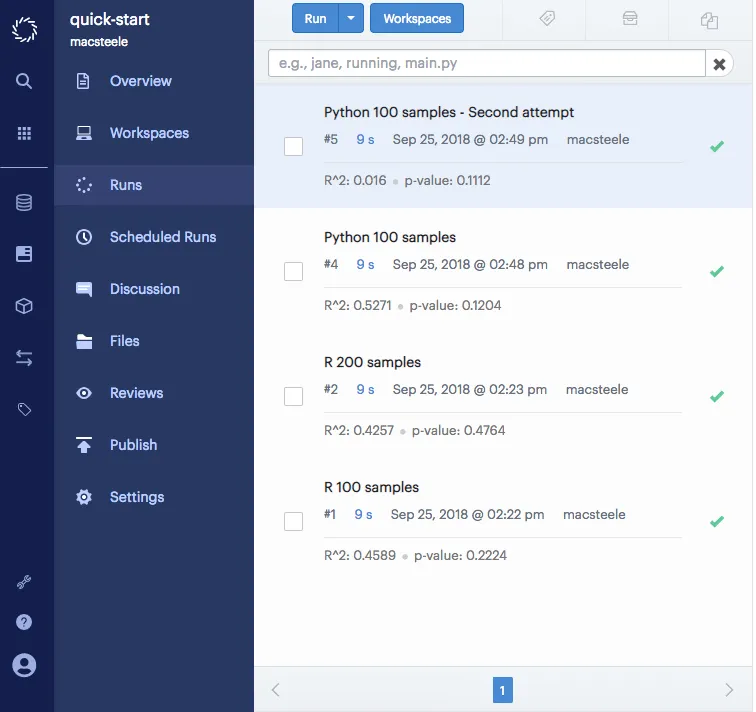
Task: Go to next page with right chevron
Action: pos(729,689)
